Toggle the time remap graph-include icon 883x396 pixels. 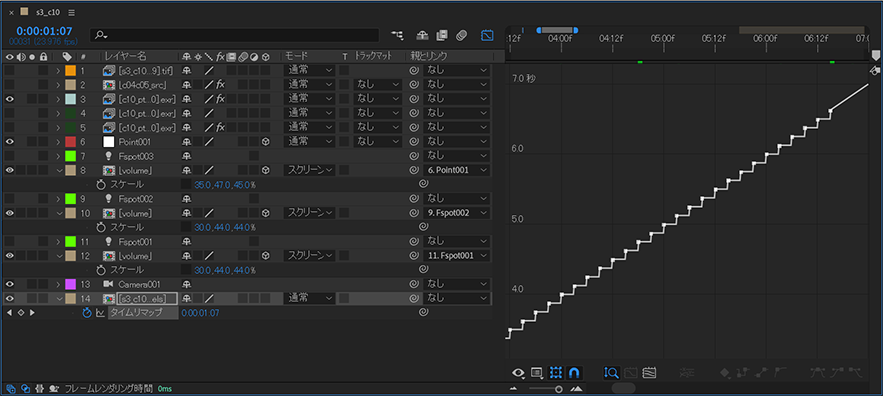100,313
